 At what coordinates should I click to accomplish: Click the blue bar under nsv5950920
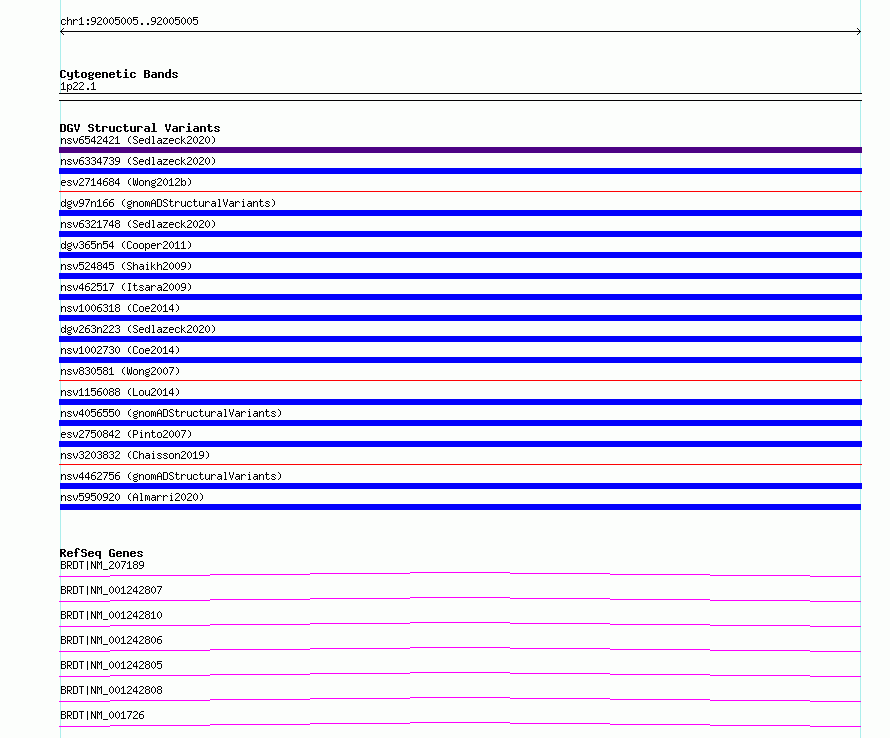(x=460, y=507)
